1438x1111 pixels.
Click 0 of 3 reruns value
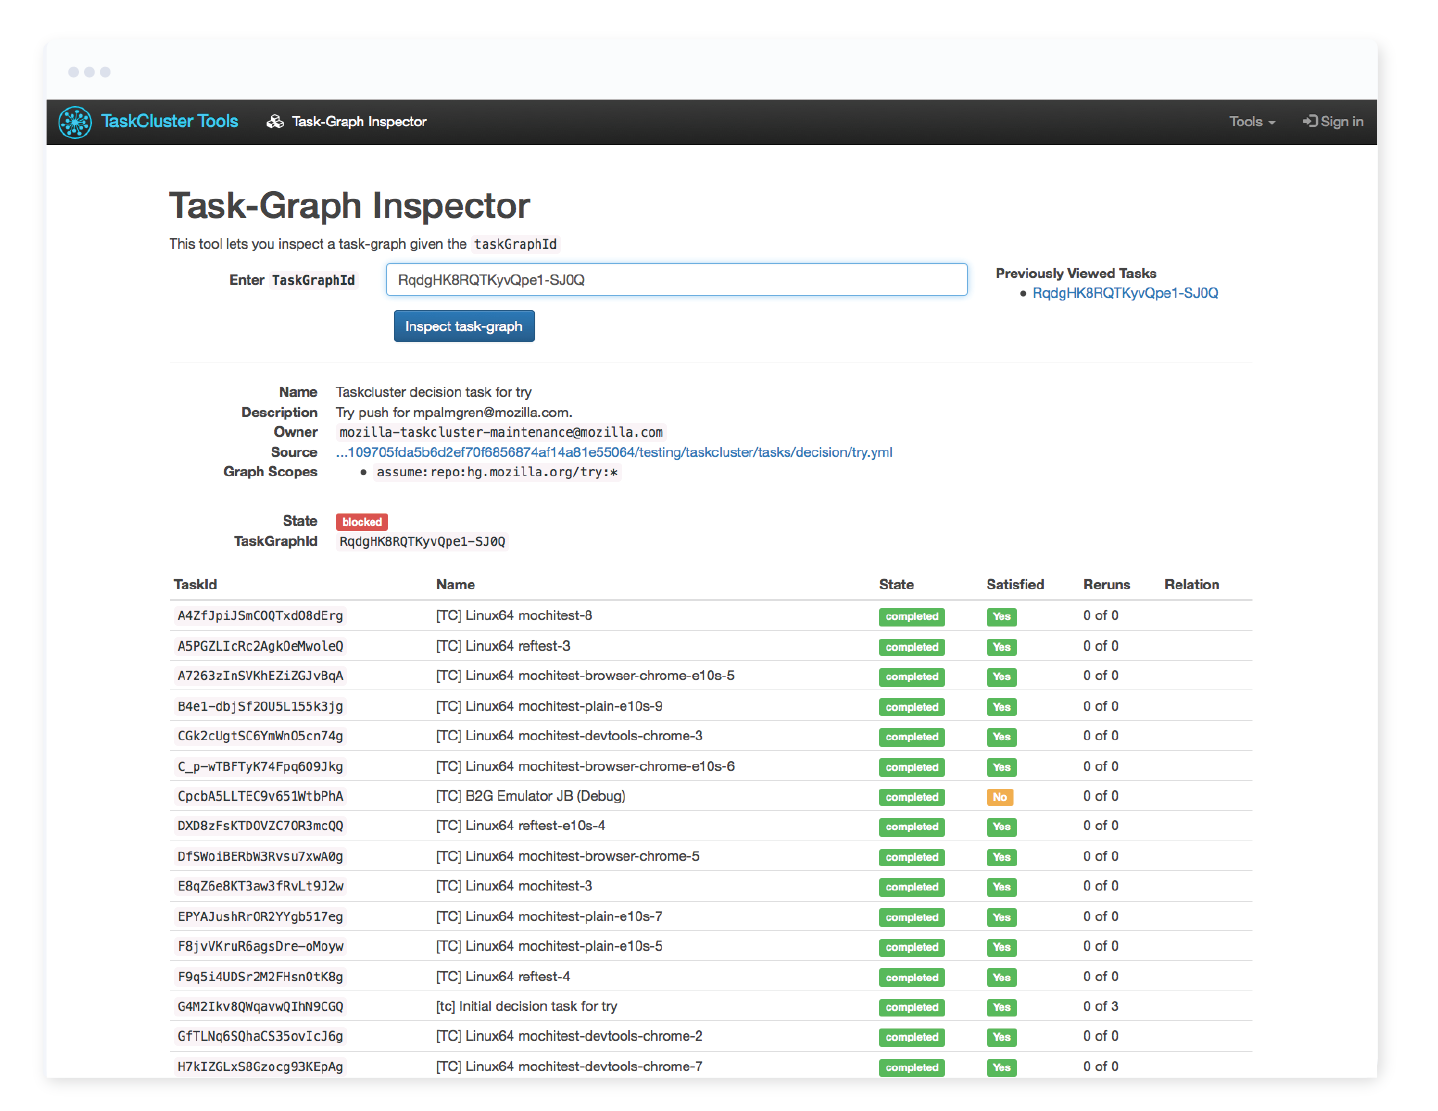[x=1101, y=1006]
